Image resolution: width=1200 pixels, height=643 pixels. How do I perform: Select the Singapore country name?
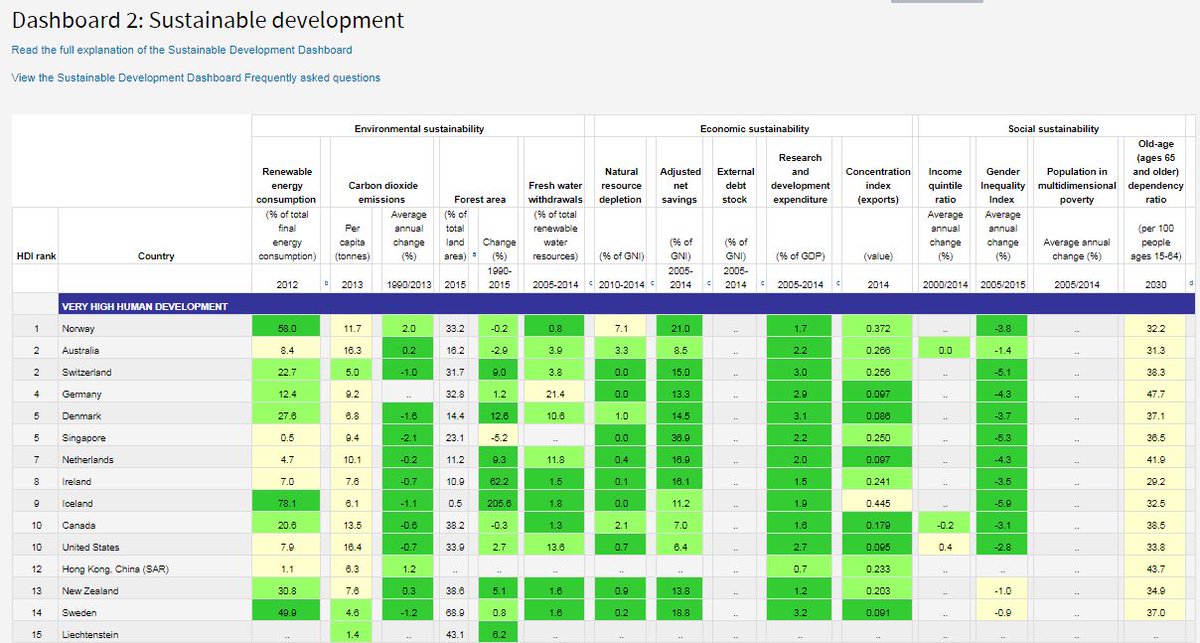click(84, 438)
